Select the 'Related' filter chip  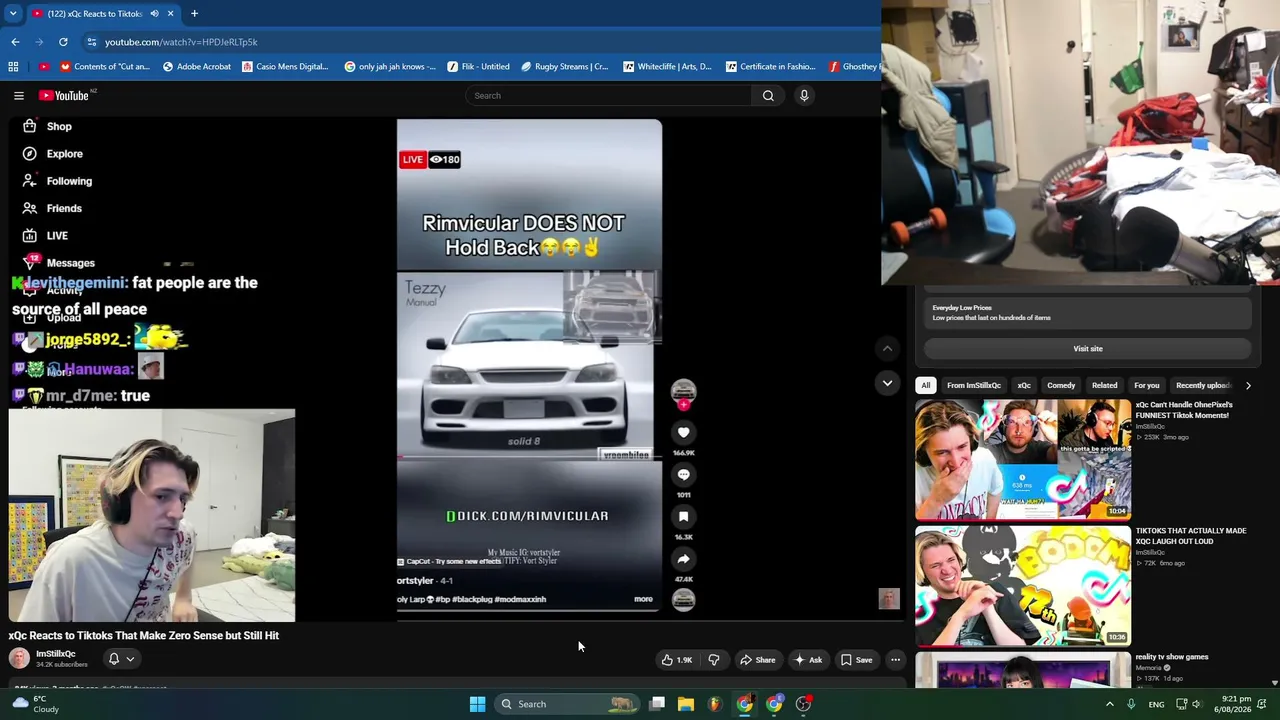pyautogui.click(x=1105, y=385)
